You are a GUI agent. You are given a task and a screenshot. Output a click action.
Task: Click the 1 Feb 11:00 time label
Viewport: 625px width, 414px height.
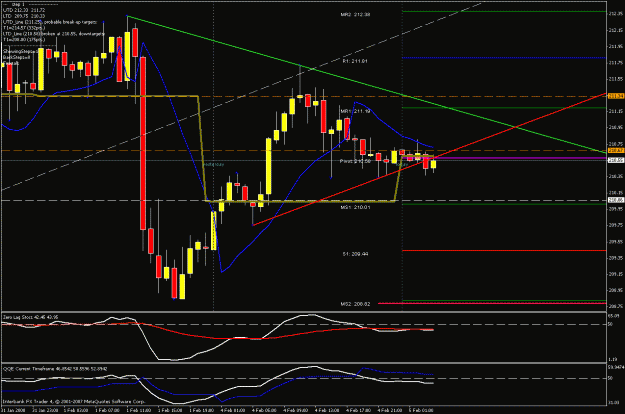point(139,410)
